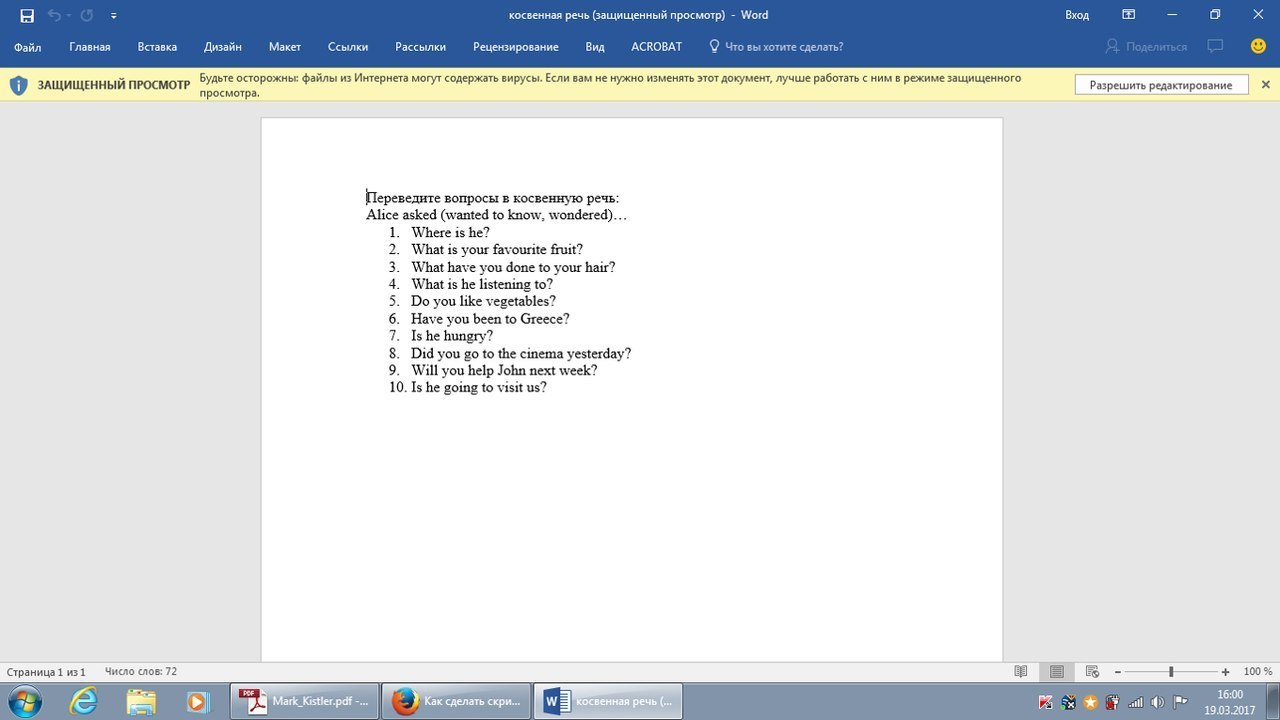Open the comments speech bubble icon
1280x720 pixels.
(x=1215, y=46)
